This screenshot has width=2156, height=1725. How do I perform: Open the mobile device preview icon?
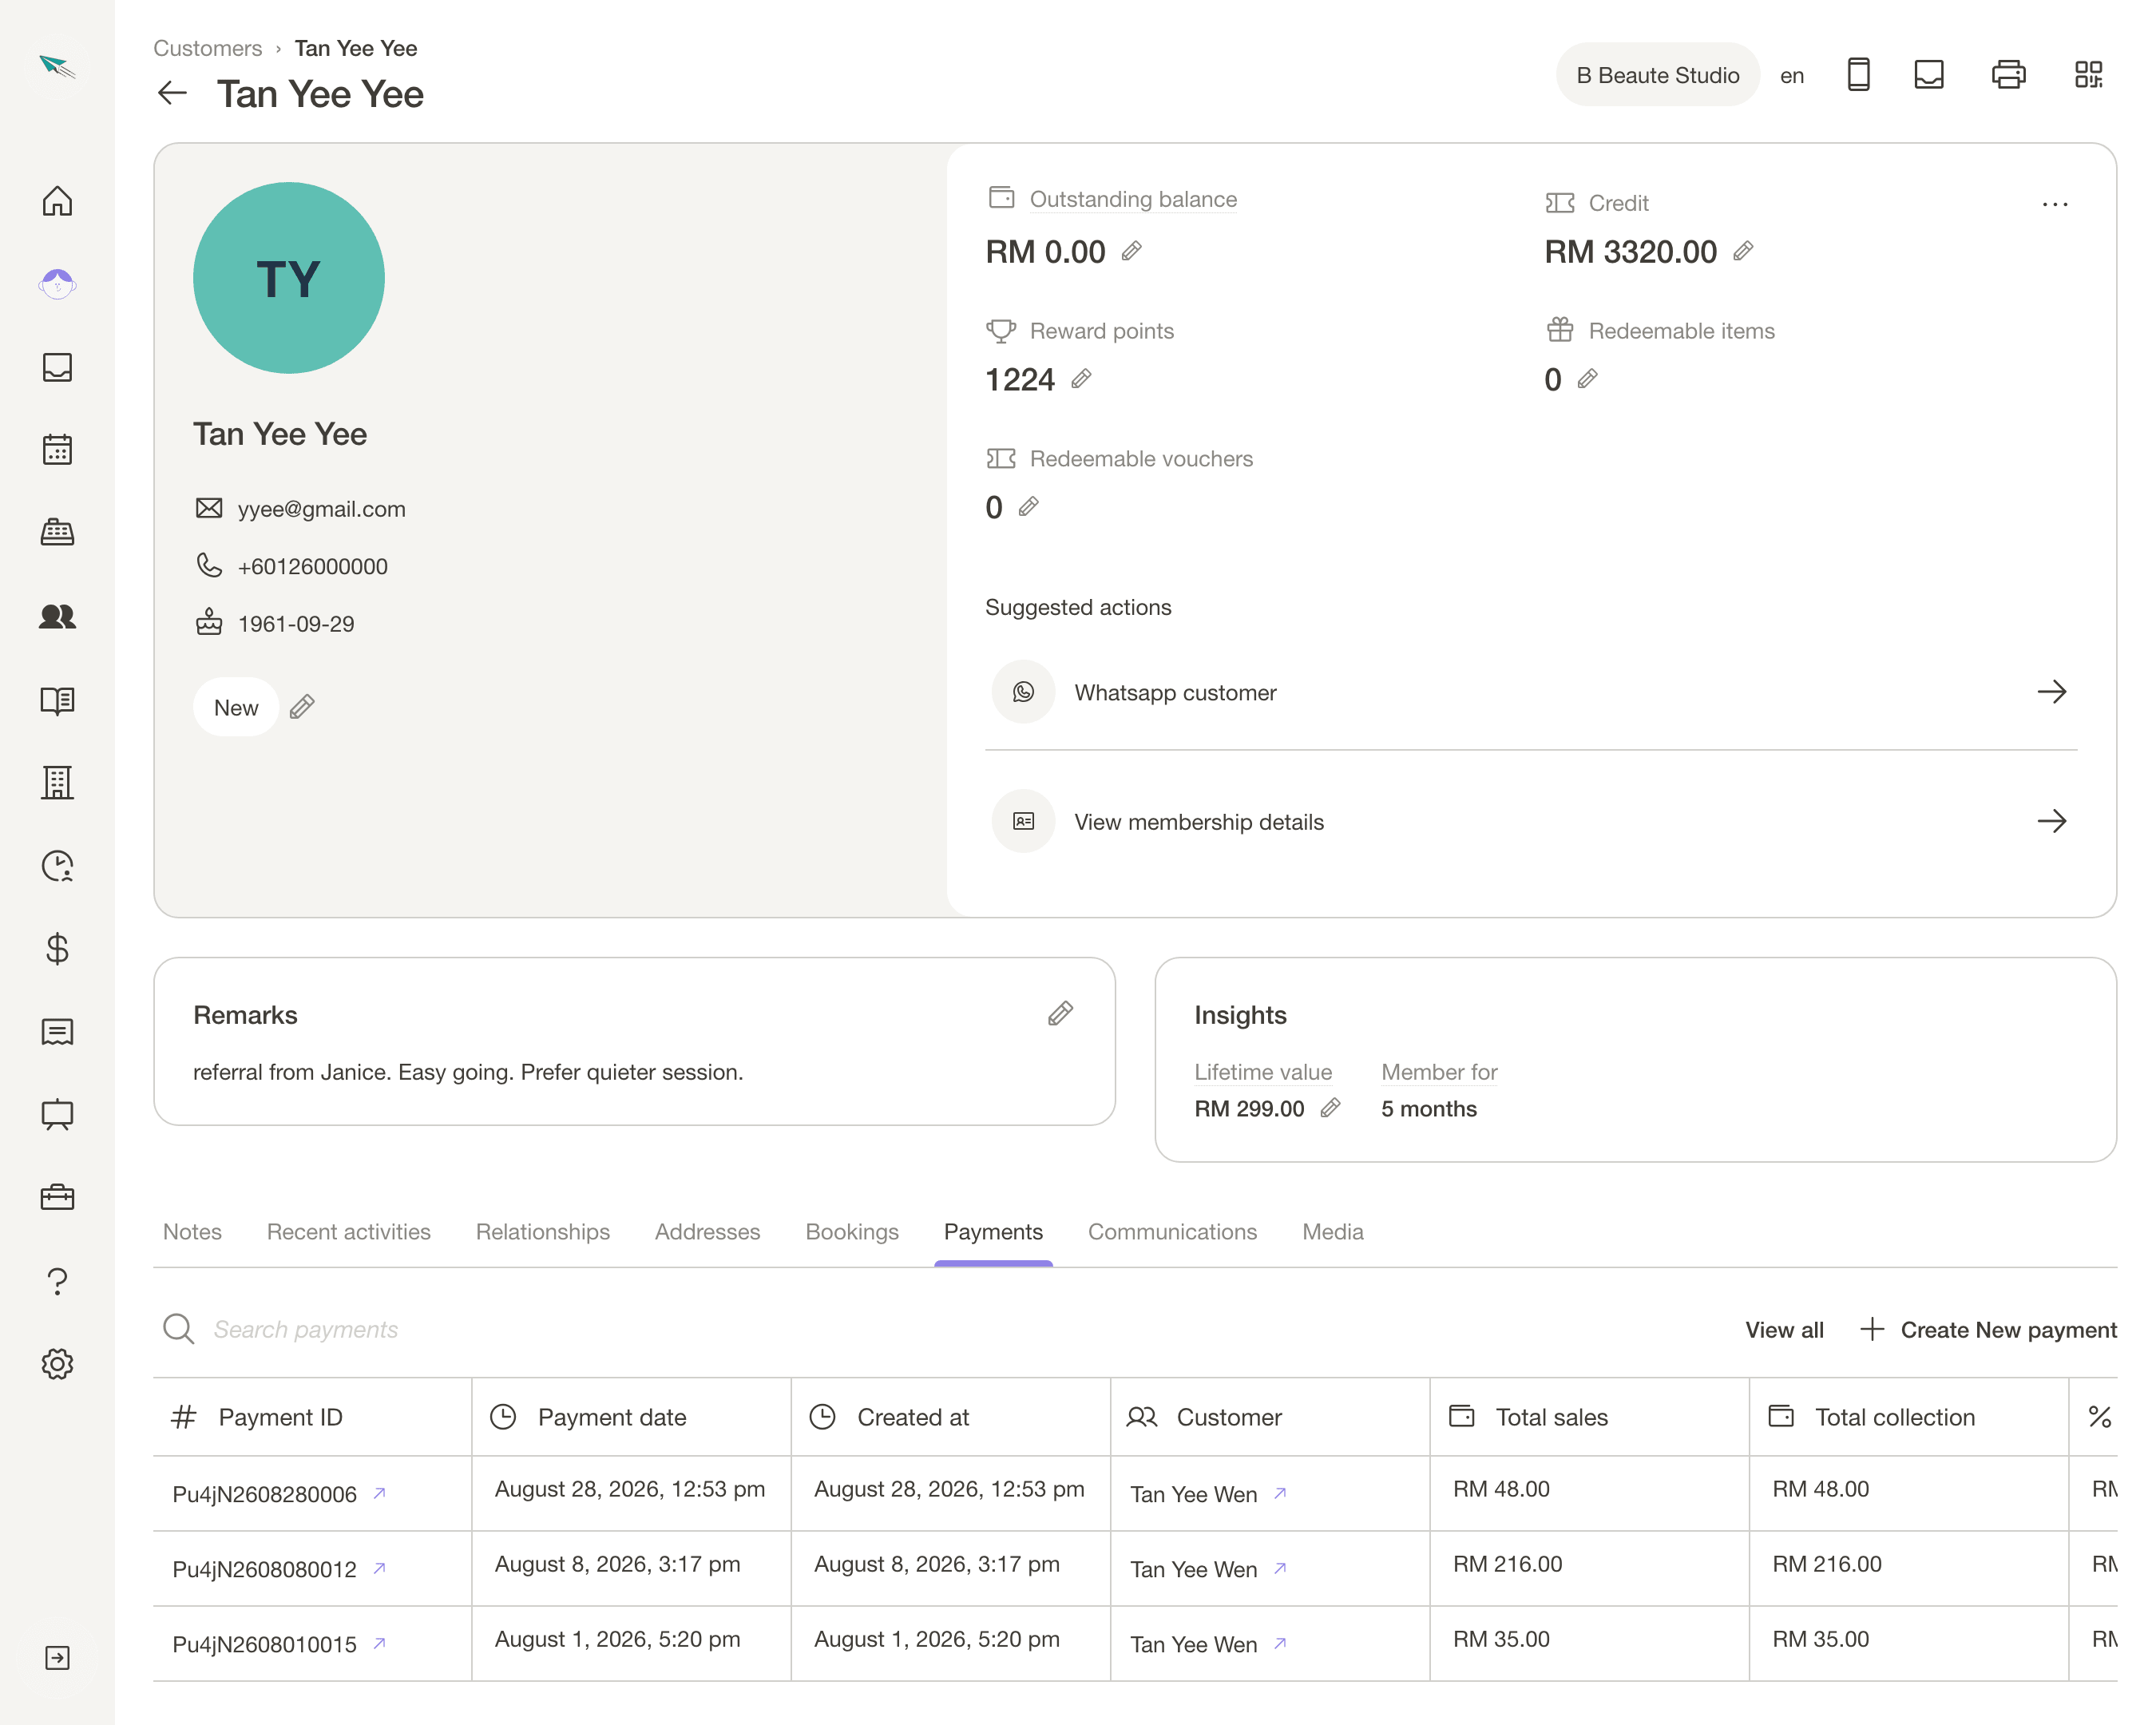pos(1858,75)
